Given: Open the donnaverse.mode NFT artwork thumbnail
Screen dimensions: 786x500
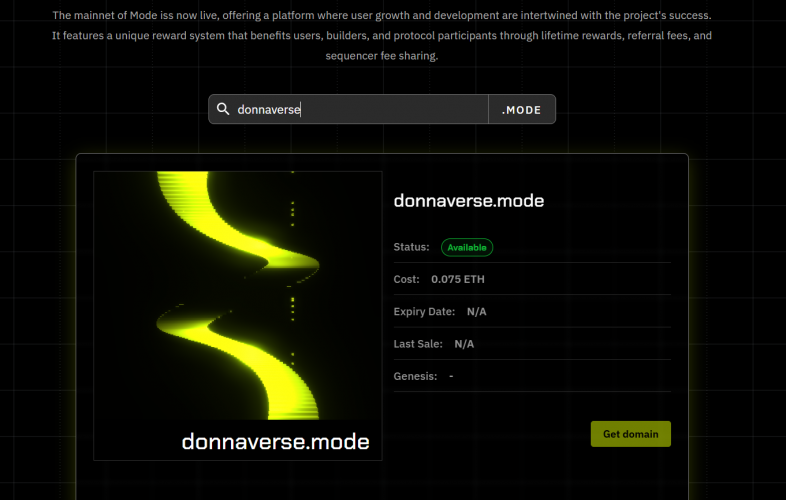Looking at the screenshot, I should [238, 316].
